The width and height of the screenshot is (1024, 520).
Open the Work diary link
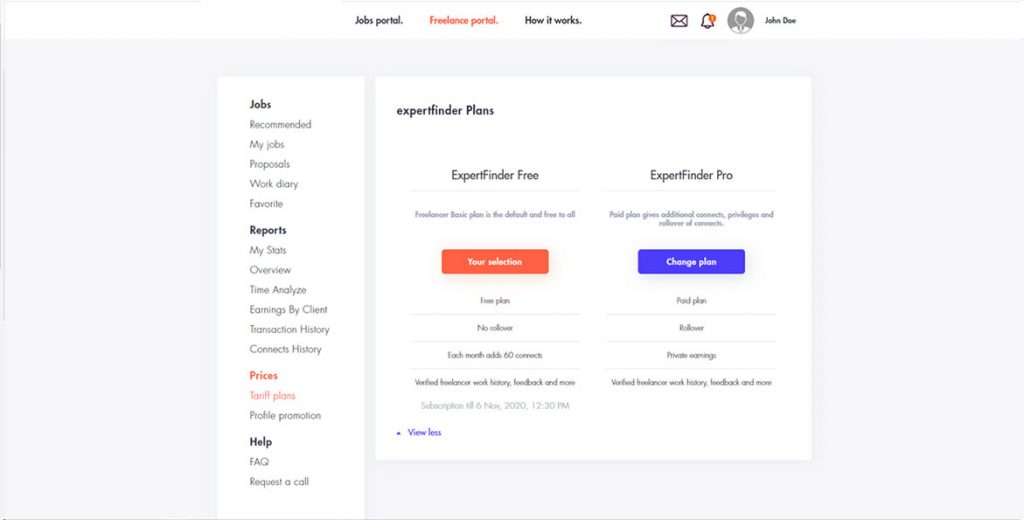tap(274, 184)
